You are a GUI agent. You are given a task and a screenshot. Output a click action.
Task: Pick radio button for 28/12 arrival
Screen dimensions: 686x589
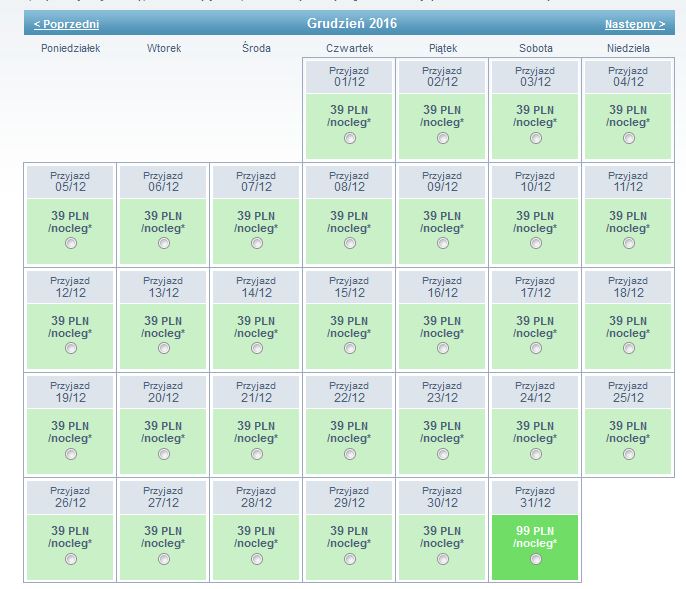[257, 559]
